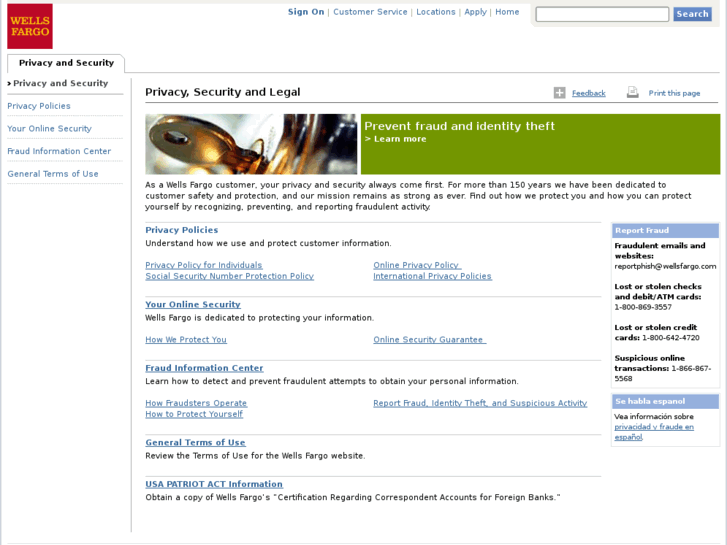Open Online Security Guarantee link
This screenshot has height=545, width=727.
point(428,340)
